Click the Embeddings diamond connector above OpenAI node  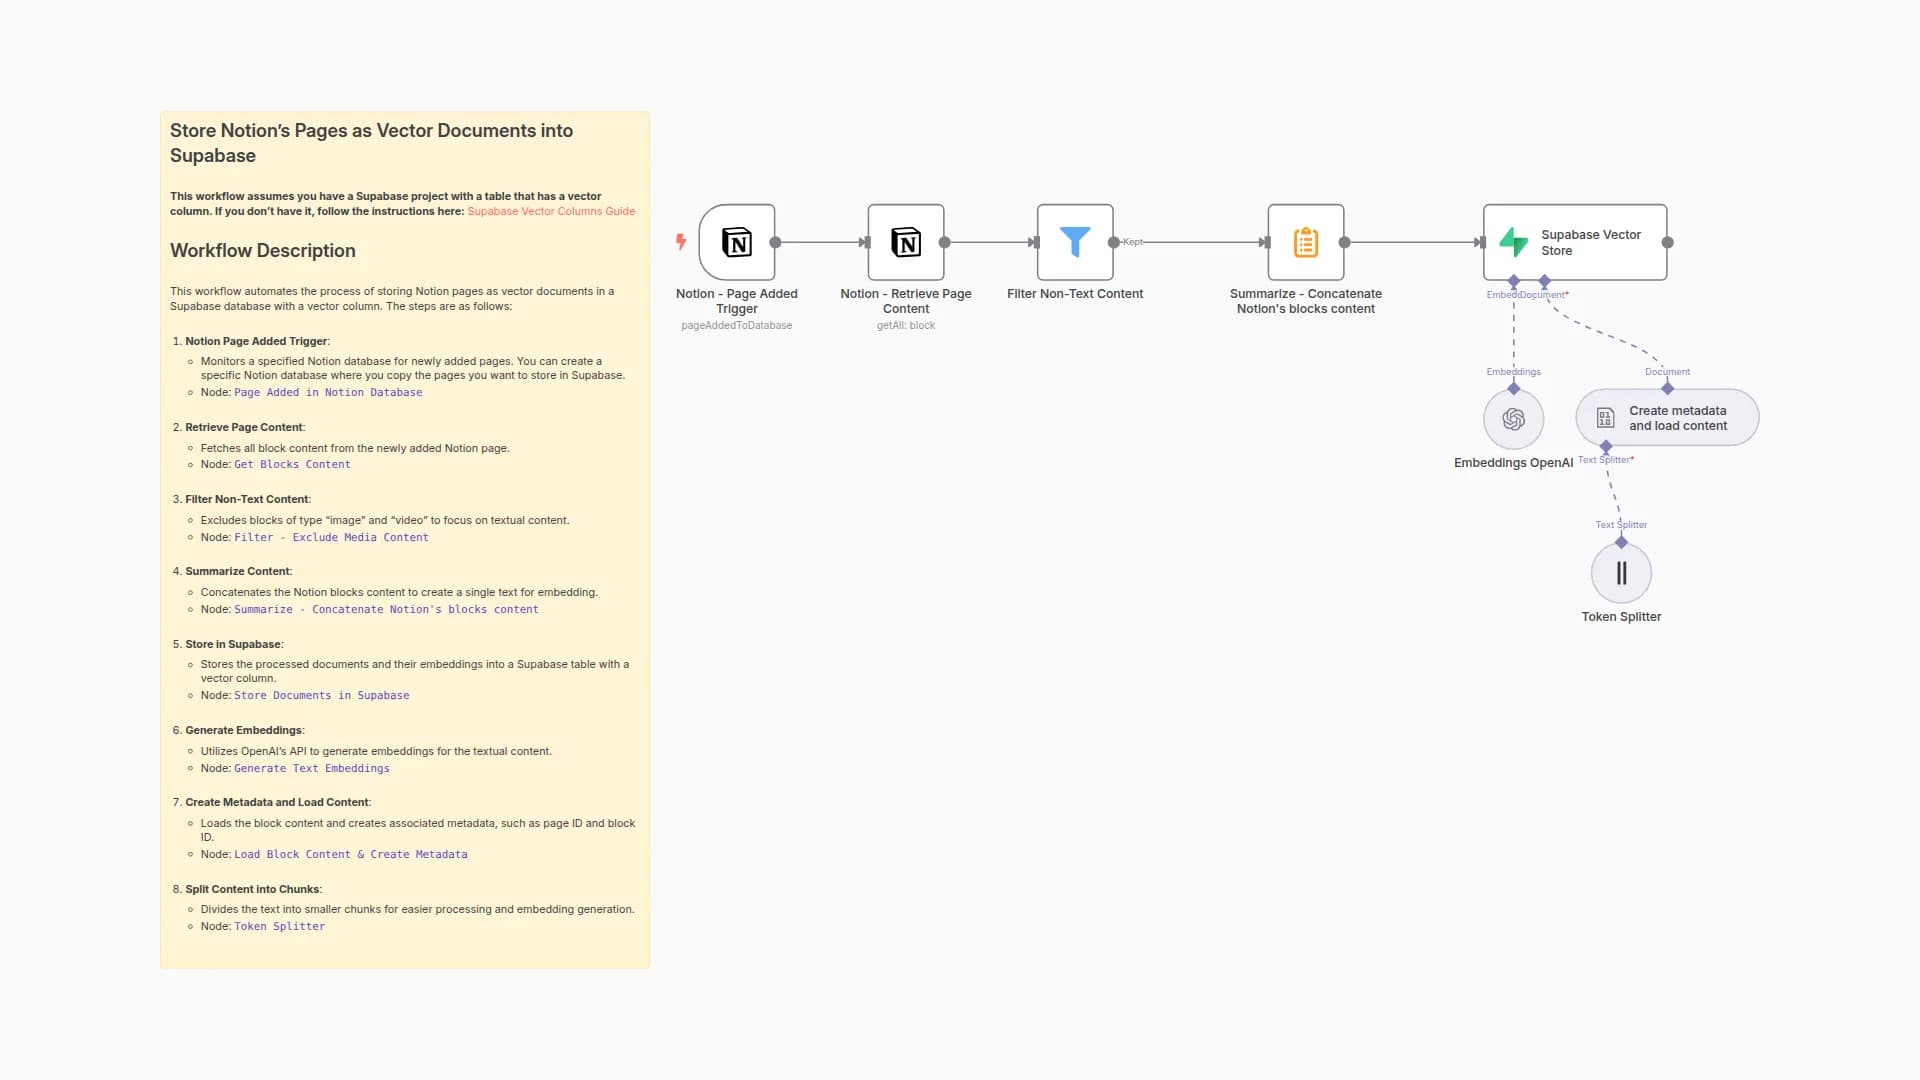[1514, 388]
